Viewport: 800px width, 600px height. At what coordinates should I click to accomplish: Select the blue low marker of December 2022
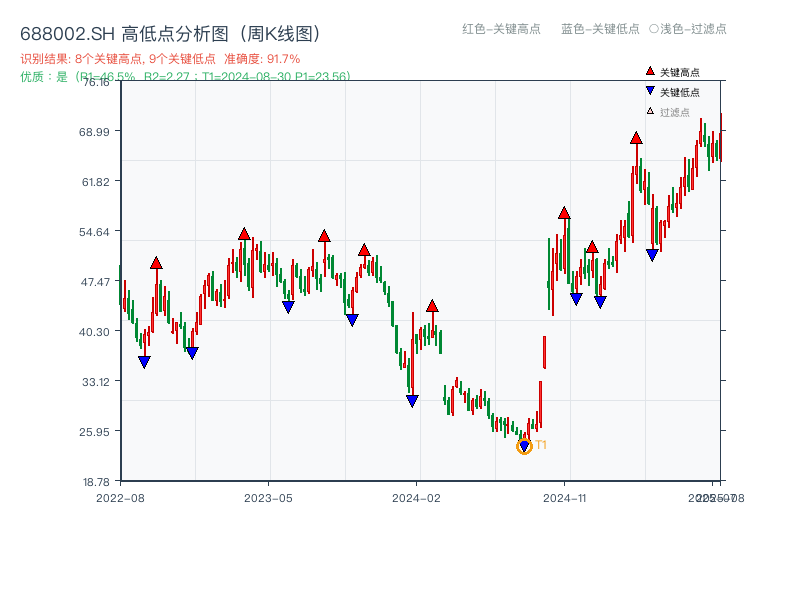[x=192, y=353]
